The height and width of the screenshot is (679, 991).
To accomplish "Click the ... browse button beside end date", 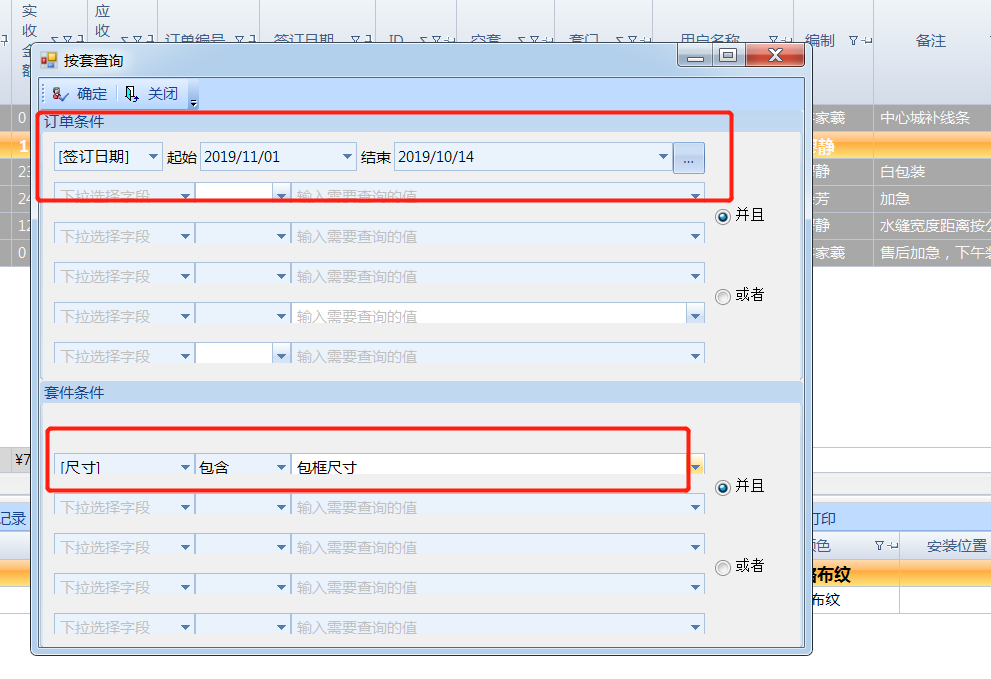I will 688,158.
